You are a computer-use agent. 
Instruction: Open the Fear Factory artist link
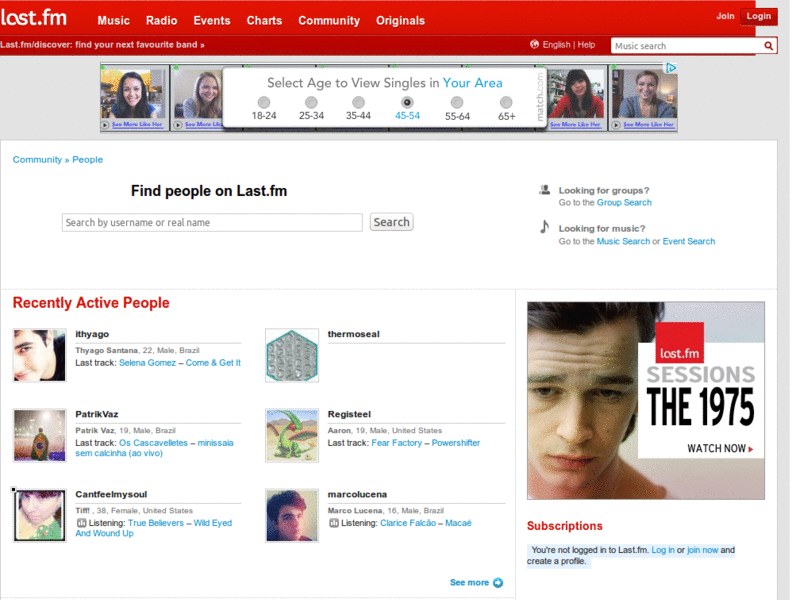(397, 443)
